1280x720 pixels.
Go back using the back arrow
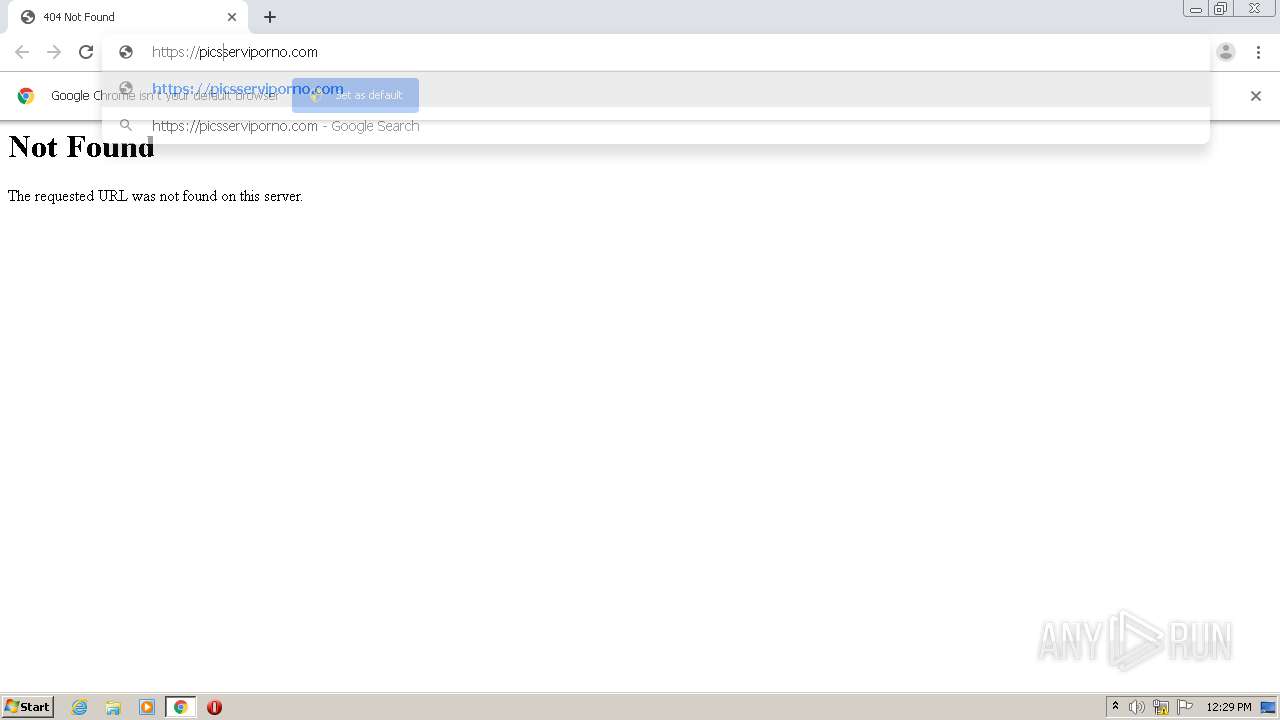[x=22, y=52]
